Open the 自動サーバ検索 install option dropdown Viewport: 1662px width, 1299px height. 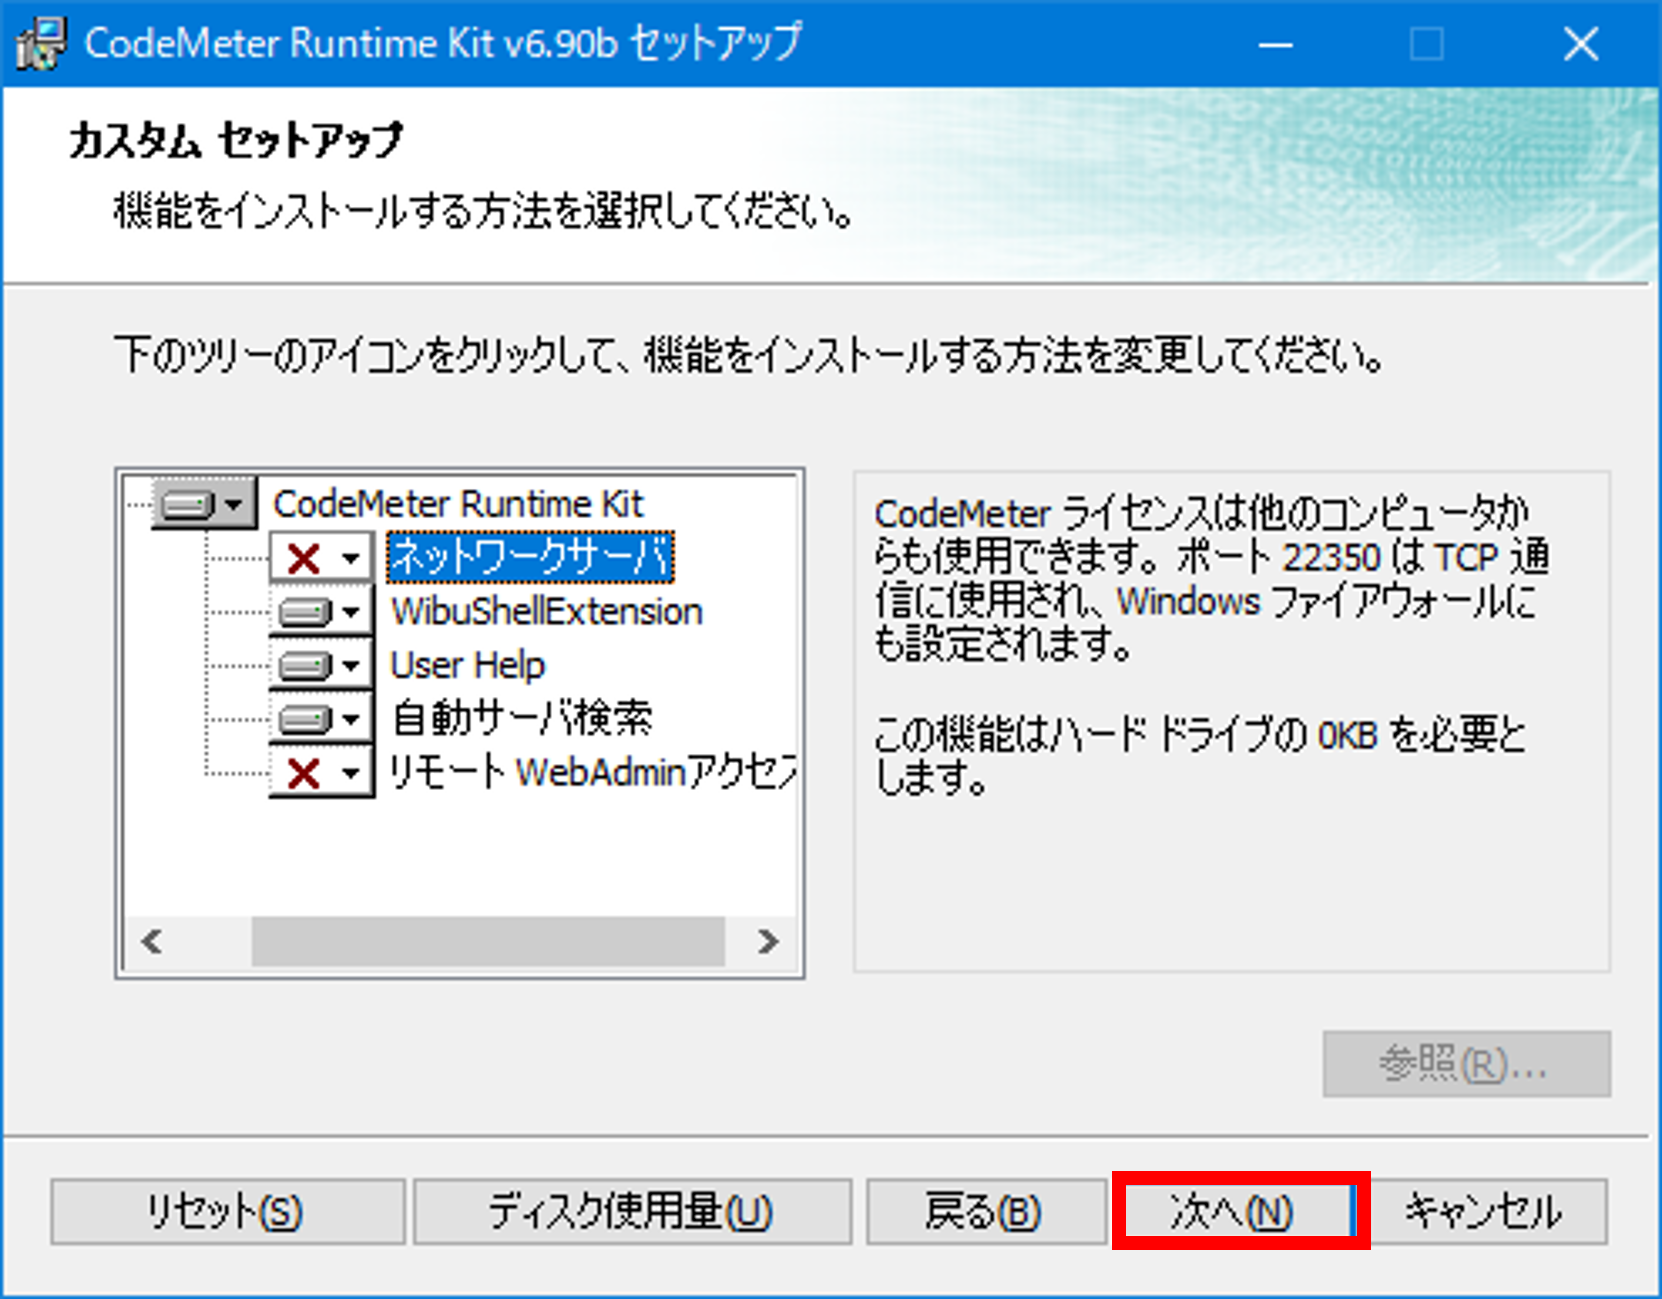pos(350,719)
